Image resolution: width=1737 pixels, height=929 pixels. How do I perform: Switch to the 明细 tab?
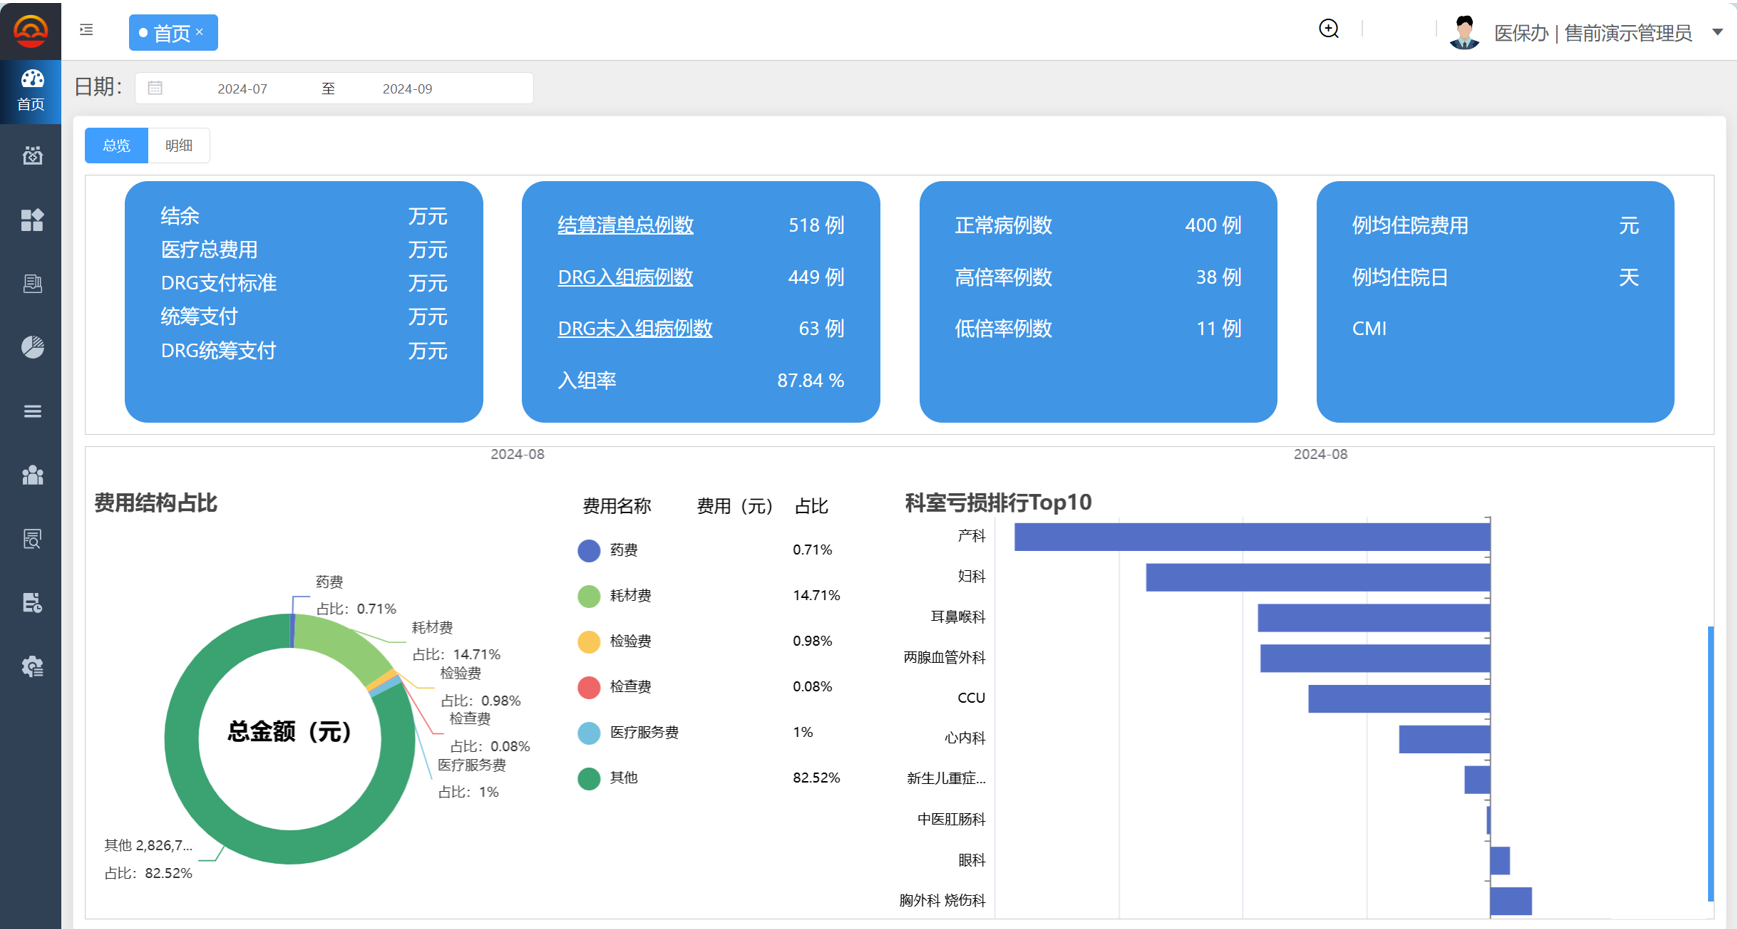(x=179, y=146)
